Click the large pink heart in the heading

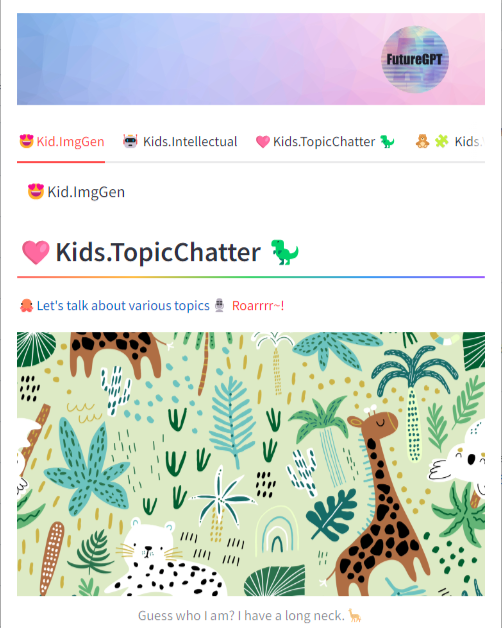pyautogui.click(x=36, y=252)
